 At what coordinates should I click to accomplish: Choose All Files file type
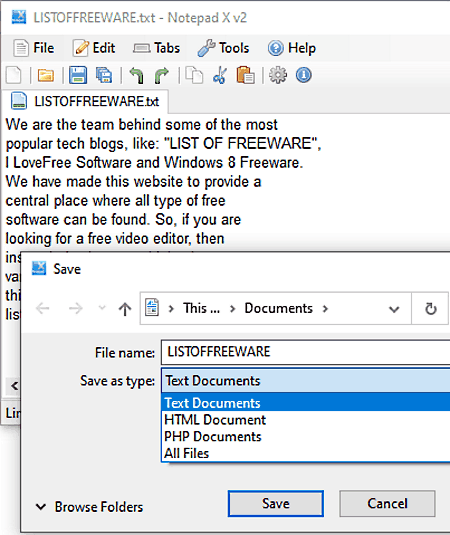pos(306,453)
